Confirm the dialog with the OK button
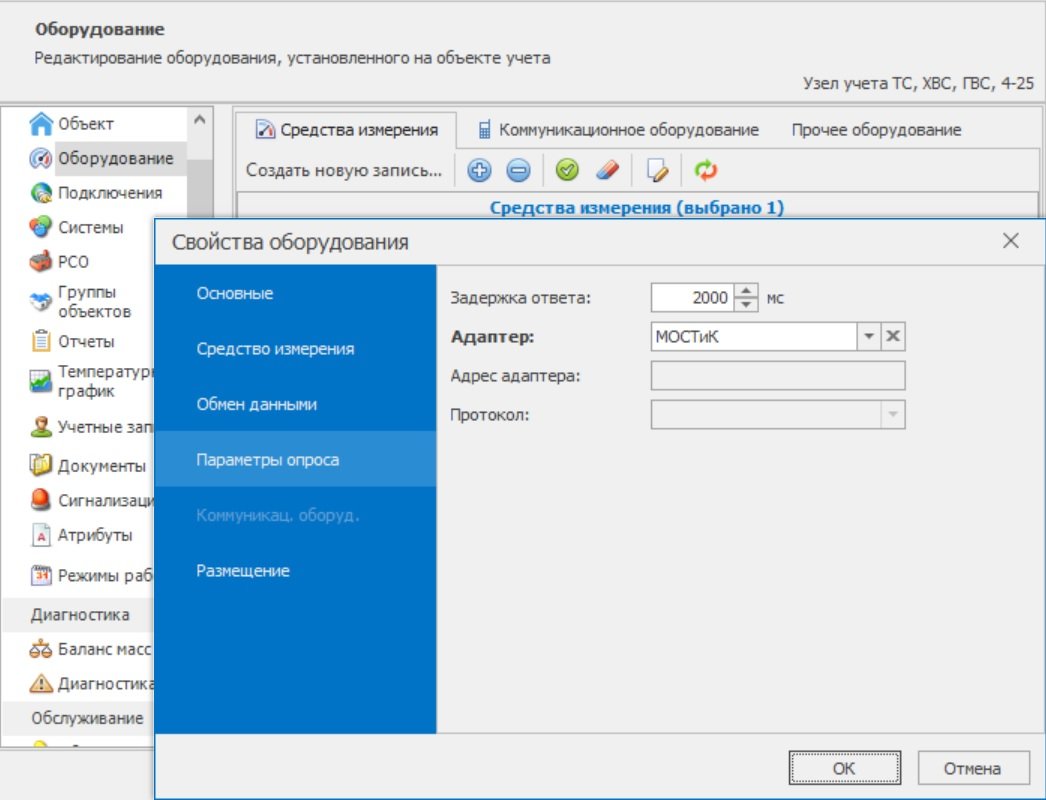Screen dimensions: 1046x800 pos(845,768)
